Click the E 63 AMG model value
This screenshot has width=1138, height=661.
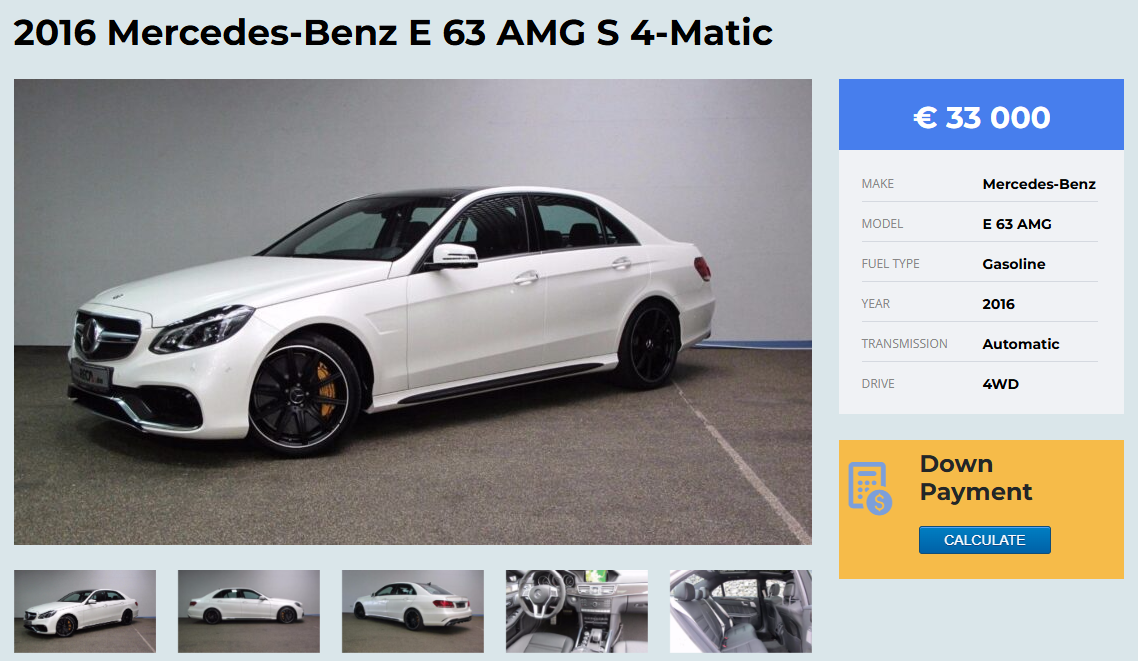[1017, 224]
